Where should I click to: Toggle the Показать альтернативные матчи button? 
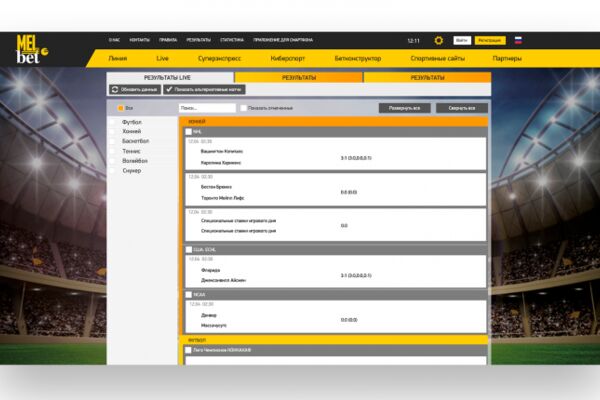204,90
